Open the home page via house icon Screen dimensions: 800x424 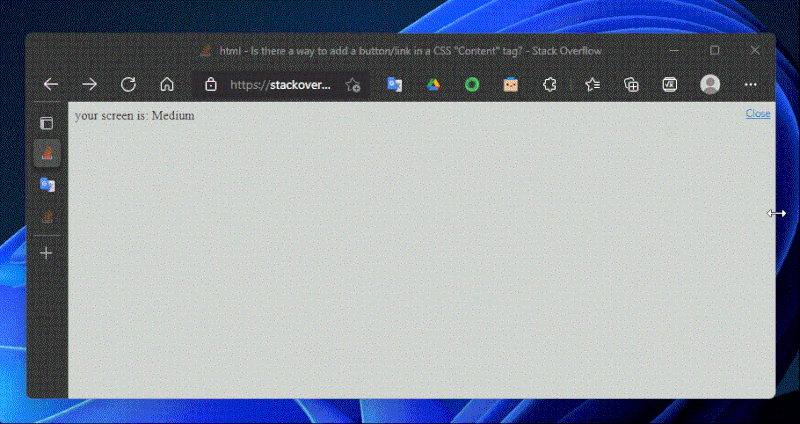pyautogui.click(x=167, y=85)
